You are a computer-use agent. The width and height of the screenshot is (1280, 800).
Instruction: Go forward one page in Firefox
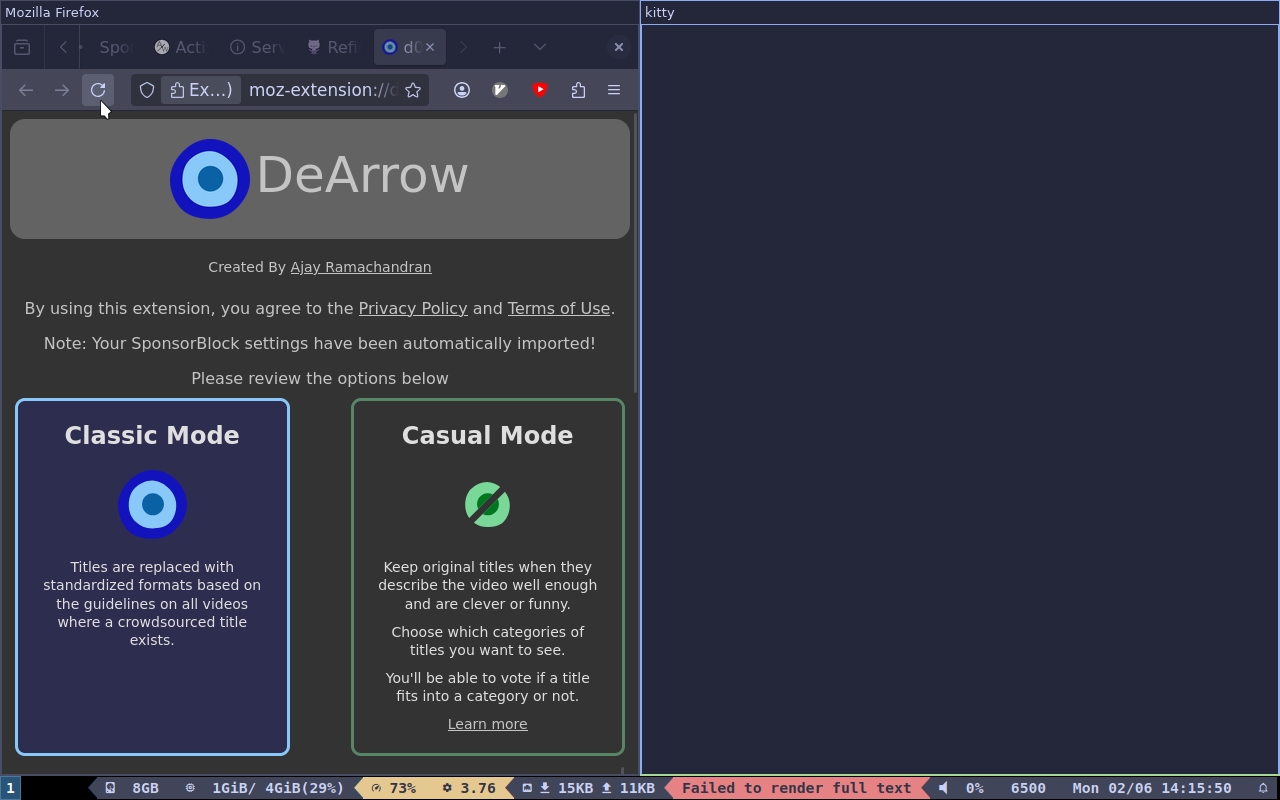(62, 90)
